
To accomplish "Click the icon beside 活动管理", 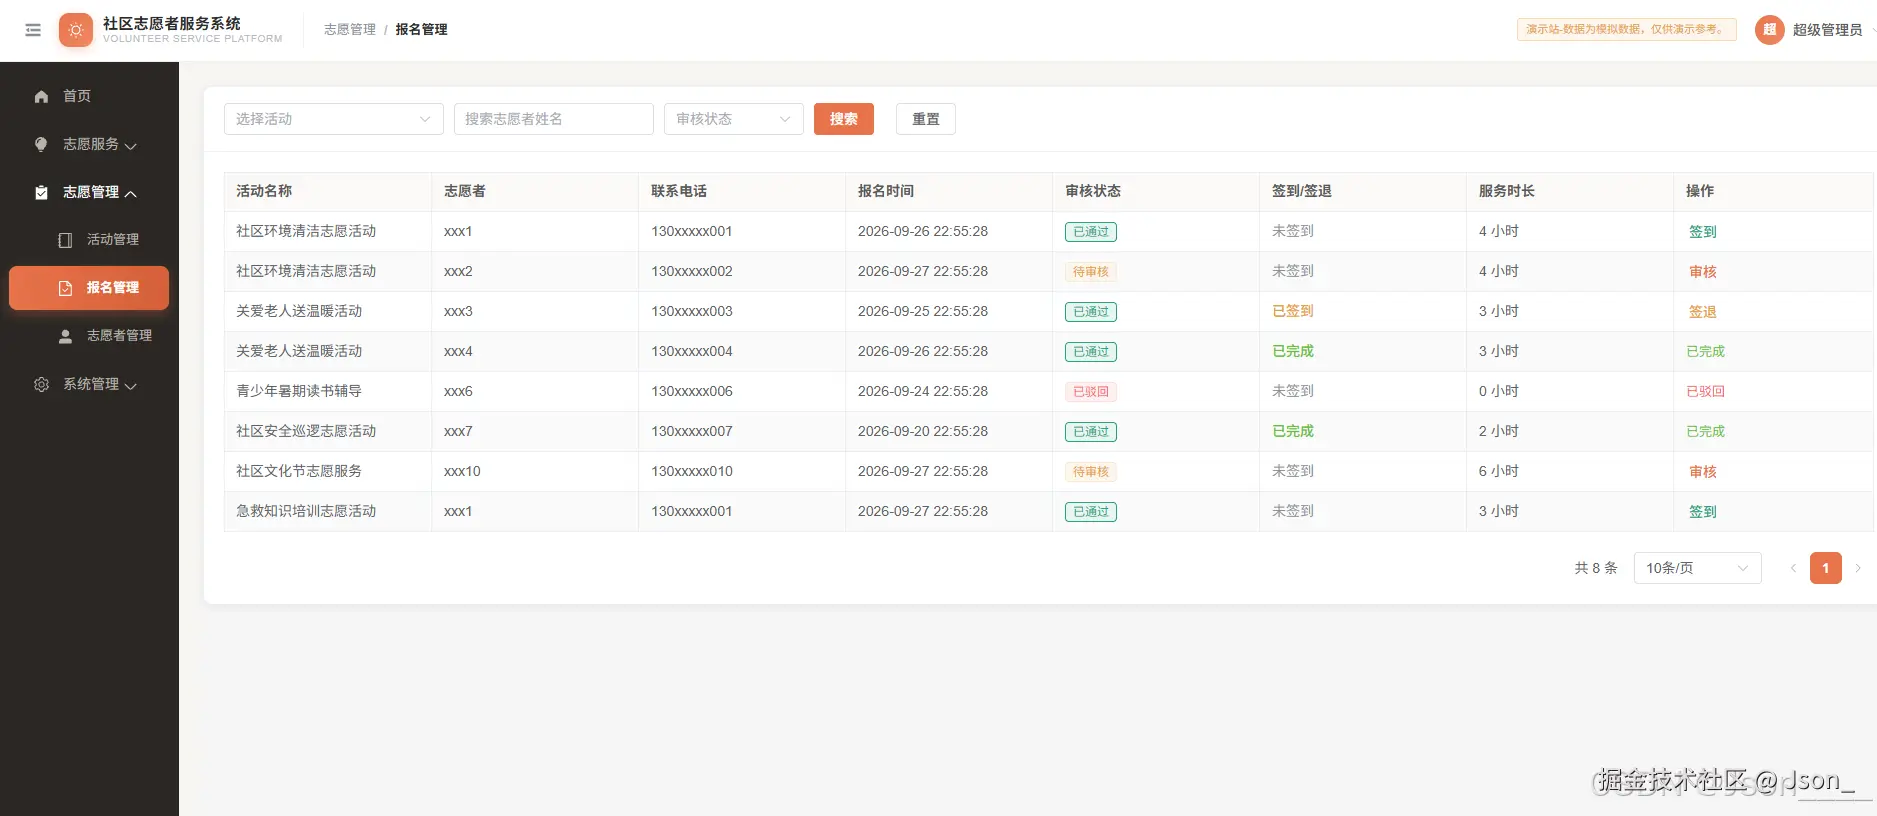I will 65,240.
